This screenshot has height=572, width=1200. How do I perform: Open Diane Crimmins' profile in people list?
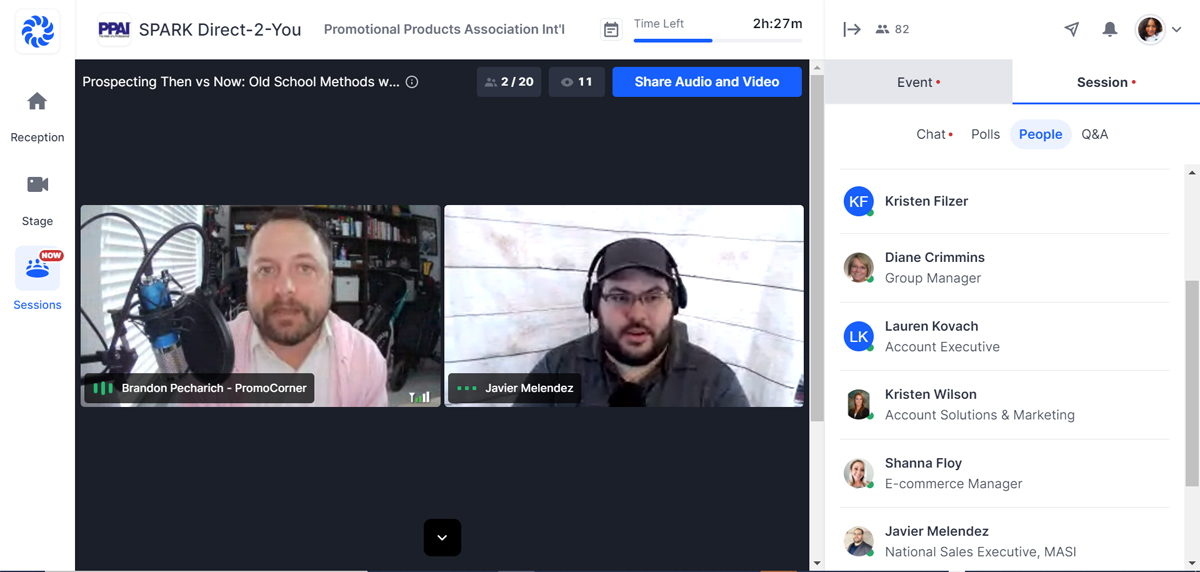coord(934,257)
